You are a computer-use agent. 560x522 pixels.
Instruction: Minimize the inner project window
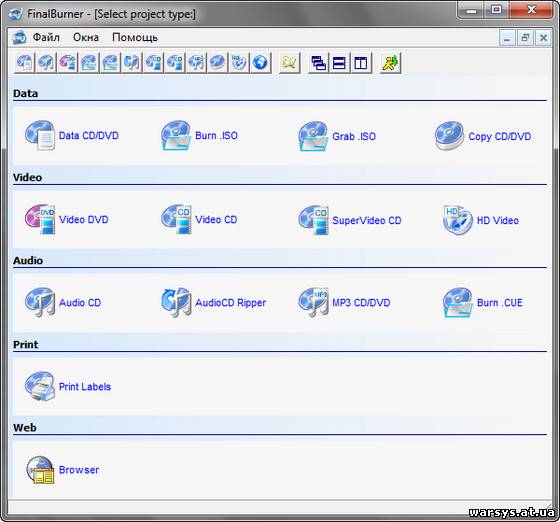point(507,37)
